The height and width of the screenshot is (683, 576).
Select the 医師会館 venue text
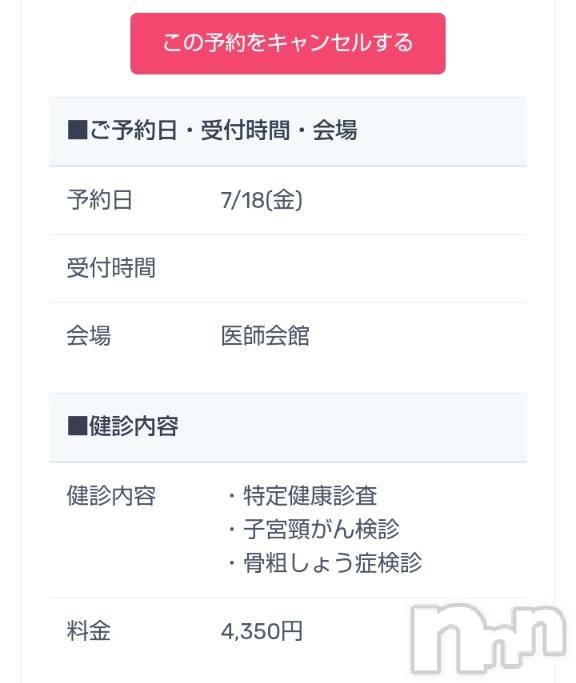click(265, 335)
